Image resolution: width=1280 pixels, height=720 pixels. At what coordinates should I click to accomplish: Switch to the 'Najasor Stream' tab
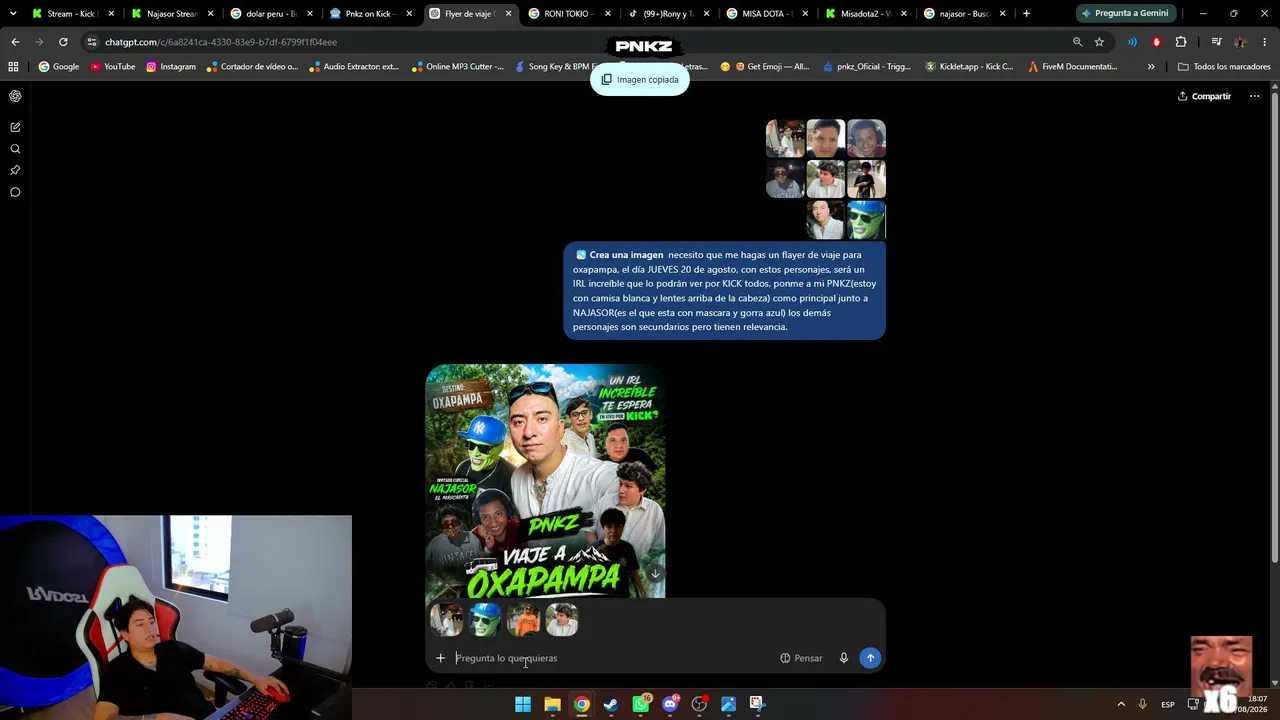click(172, 14)
